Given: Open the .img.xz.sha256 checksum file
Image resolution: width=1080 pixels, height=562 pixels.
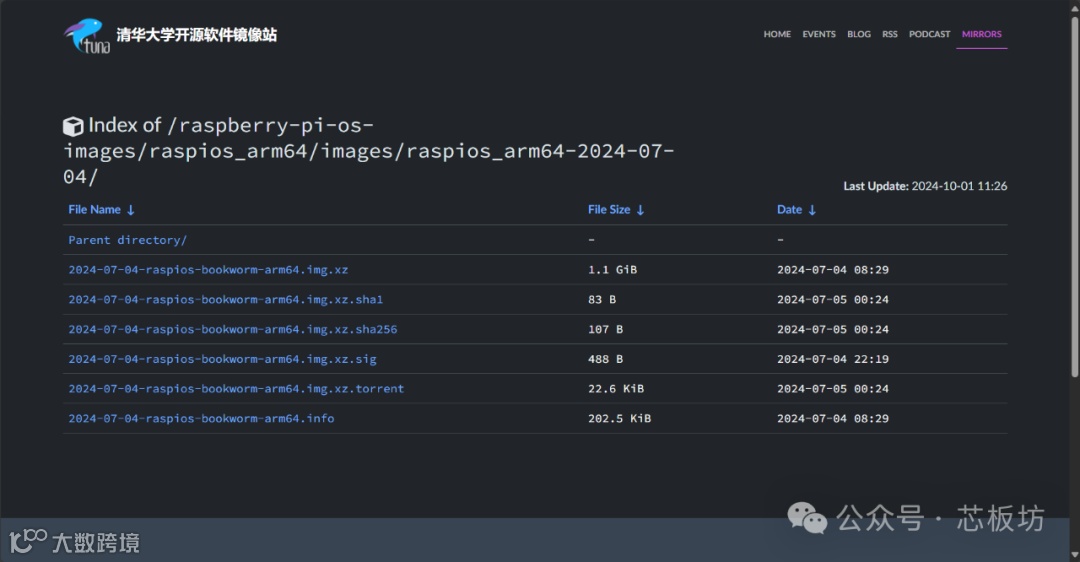Looking at the screenshot, I should pyautogui.click(x=233, y=329).
